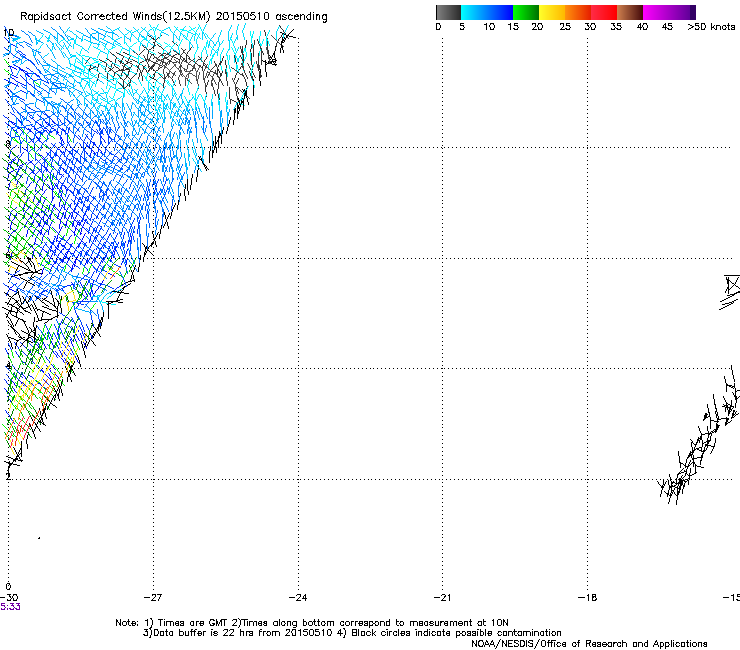
Task: Click the longitude label -27
Action: point(153,598)
